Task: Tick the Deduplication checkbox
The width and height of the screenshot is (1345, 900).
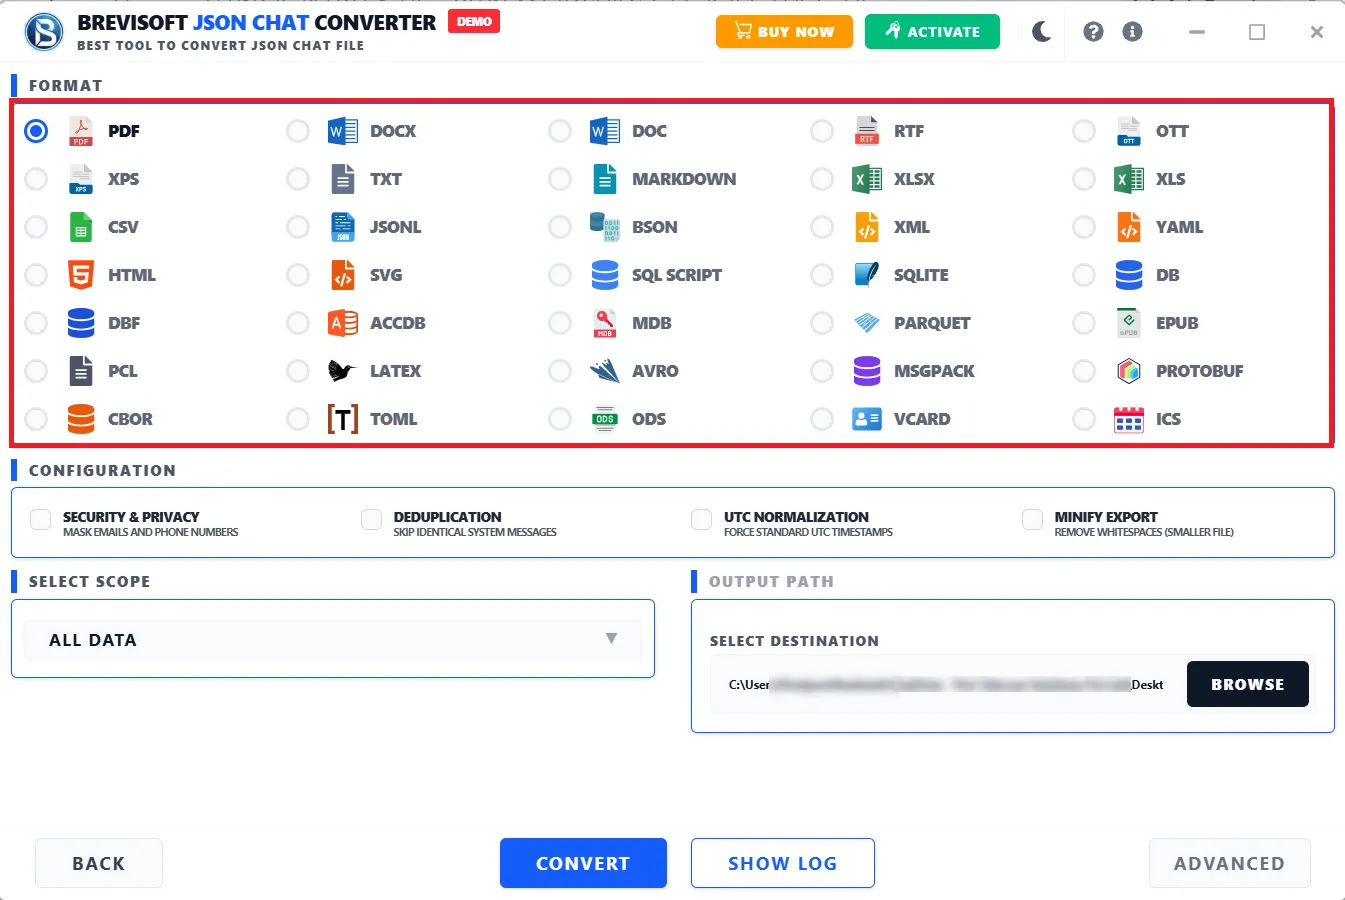Action: point(372,519)
